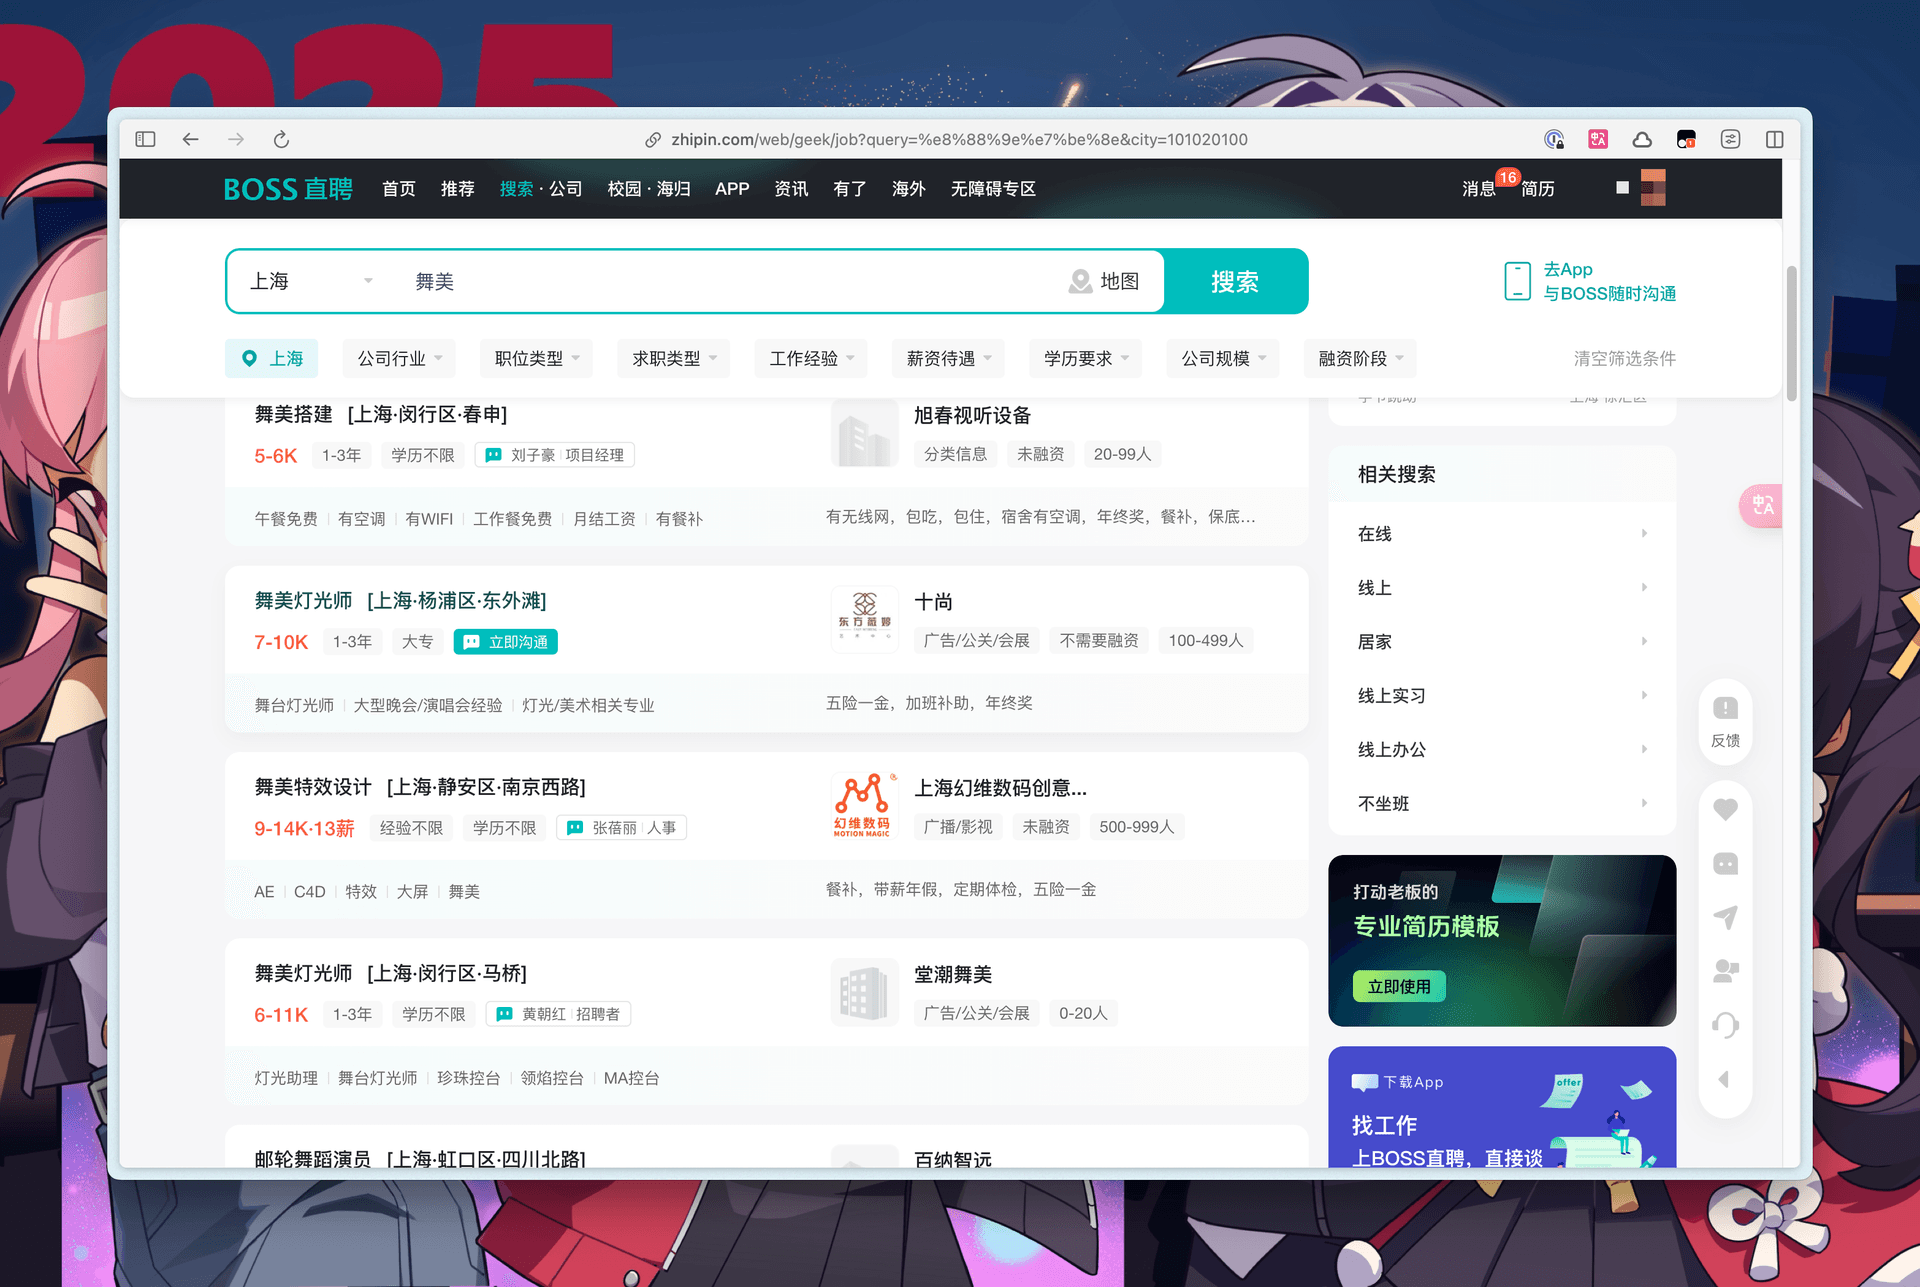Viewport: 1920px width, 1287px height.
Task: Click the pink translate floating icon
Action: tap(1762, 505)
